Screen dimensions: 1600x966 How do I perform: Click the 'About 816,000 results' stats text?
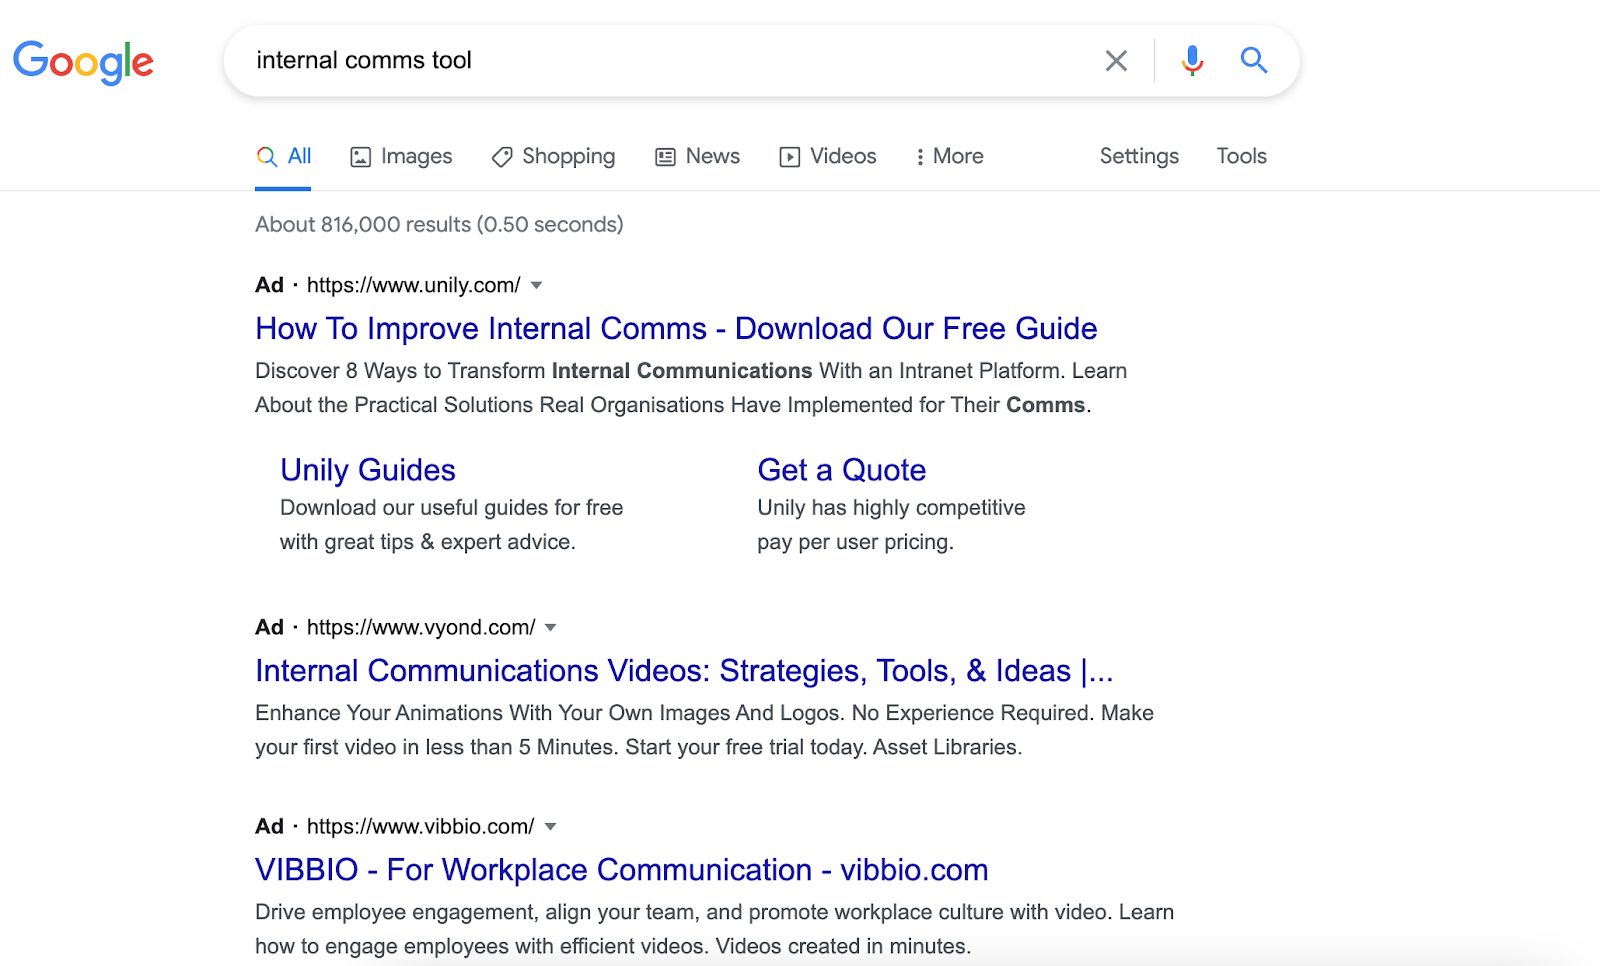439,225
